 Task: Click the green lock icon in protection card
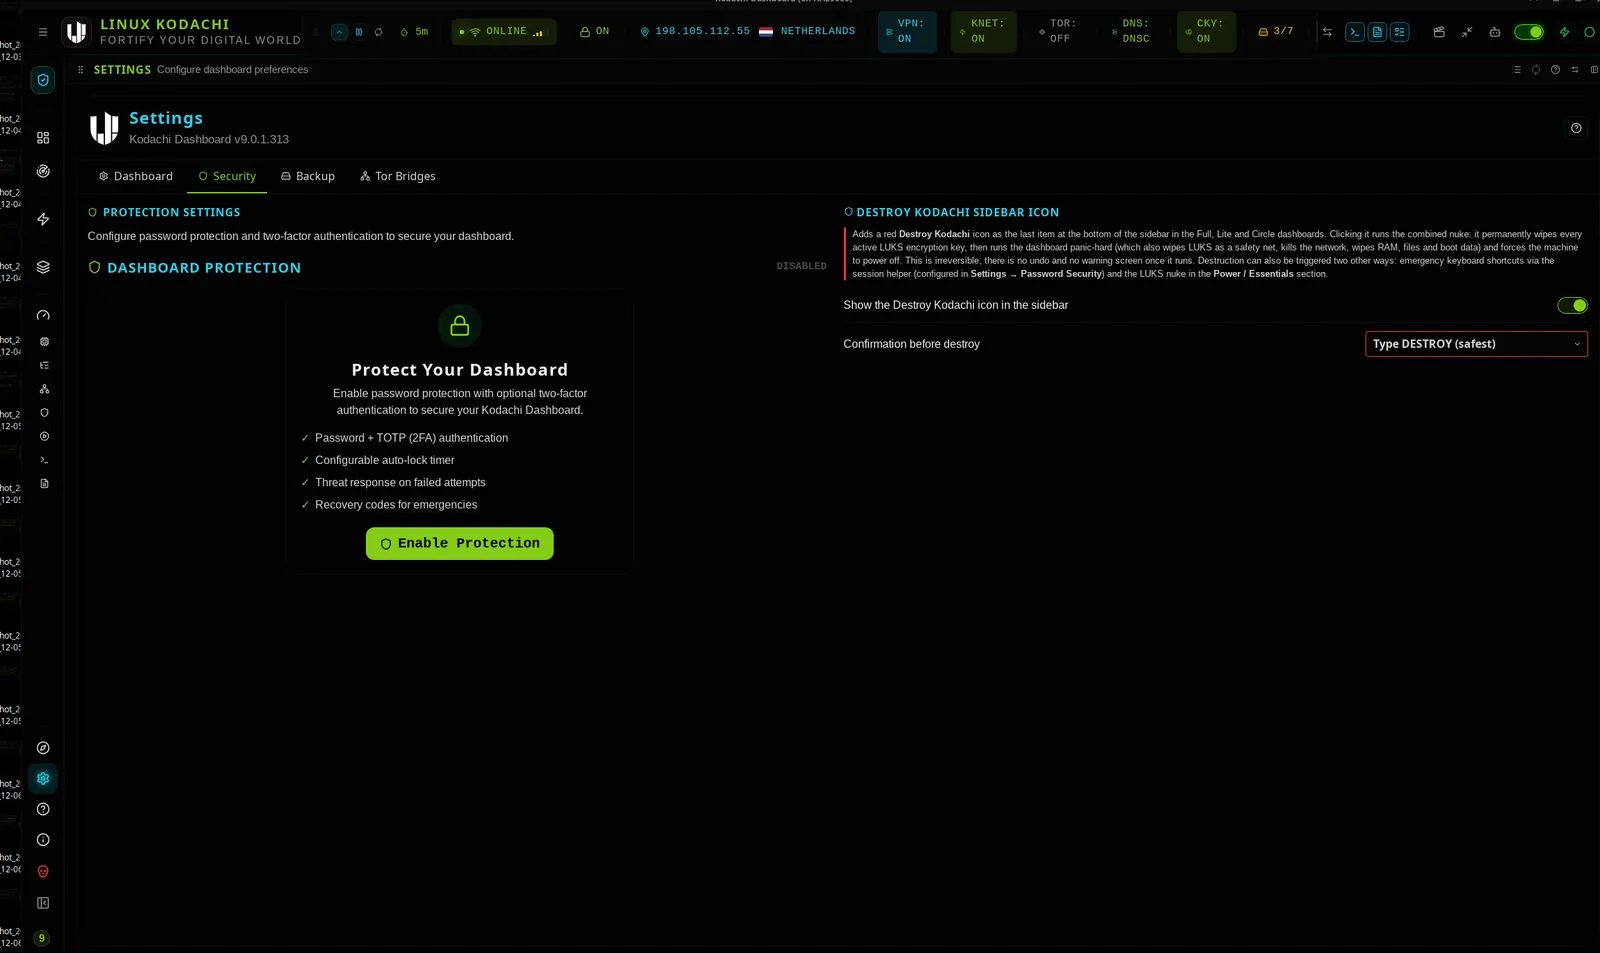(x=460, y=326)
